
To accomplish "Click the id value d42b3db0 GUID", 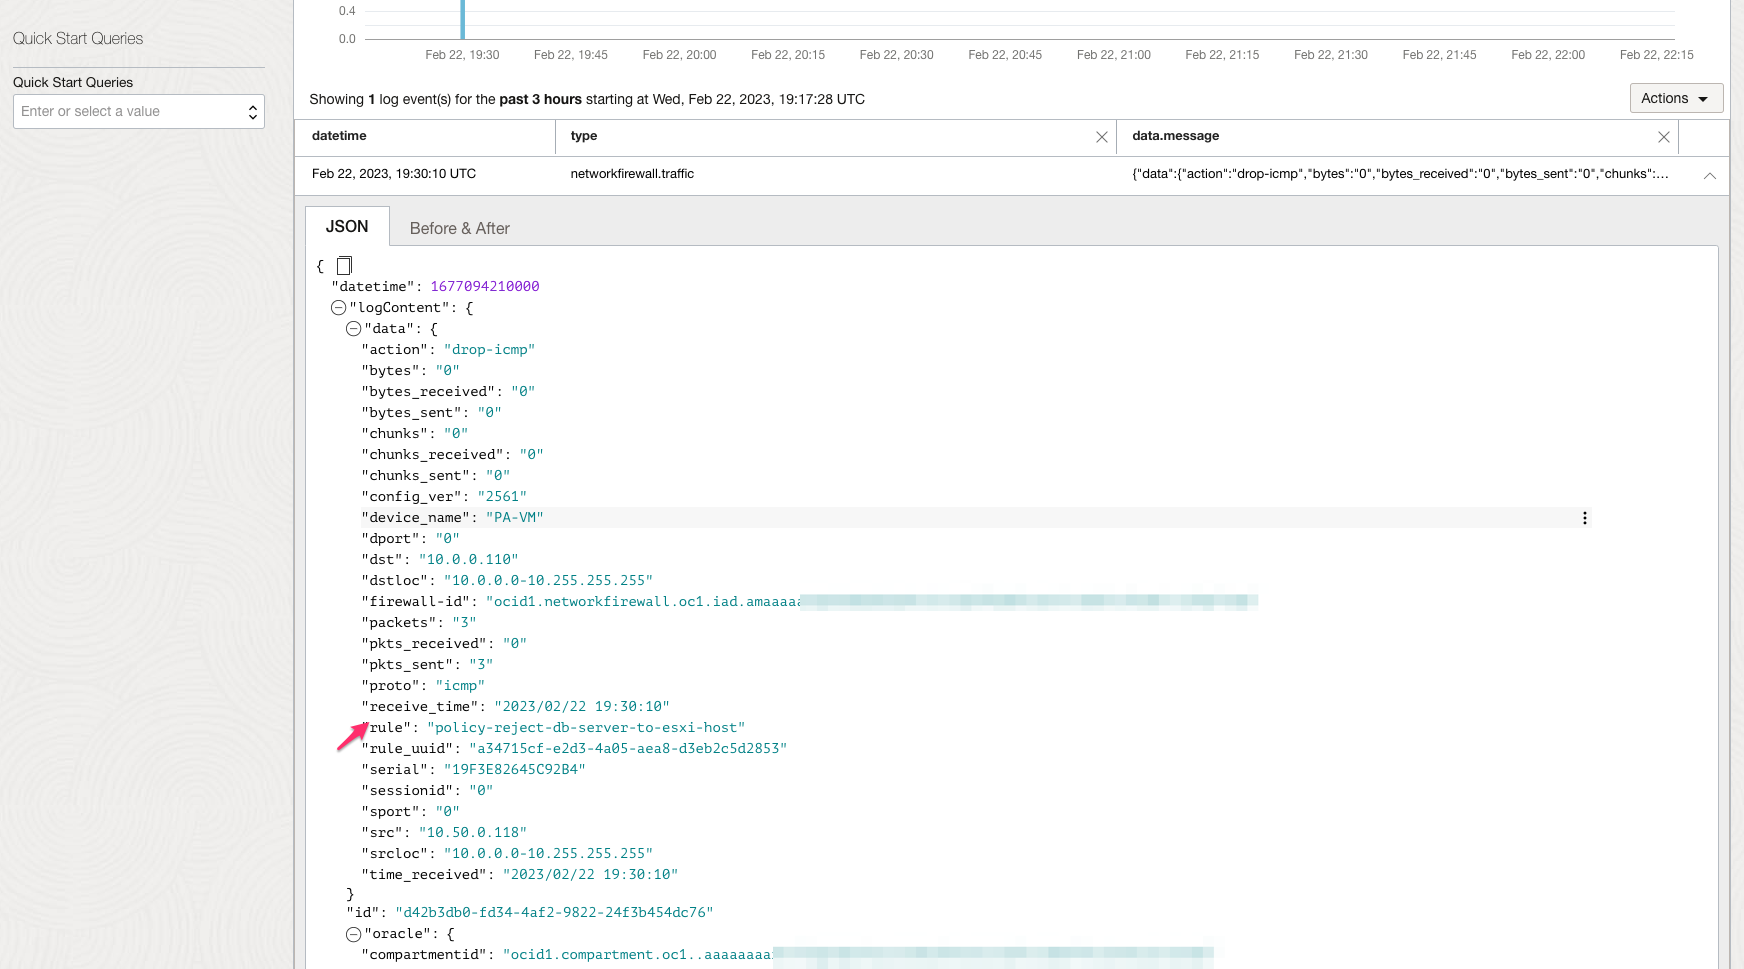I will 554,913.
